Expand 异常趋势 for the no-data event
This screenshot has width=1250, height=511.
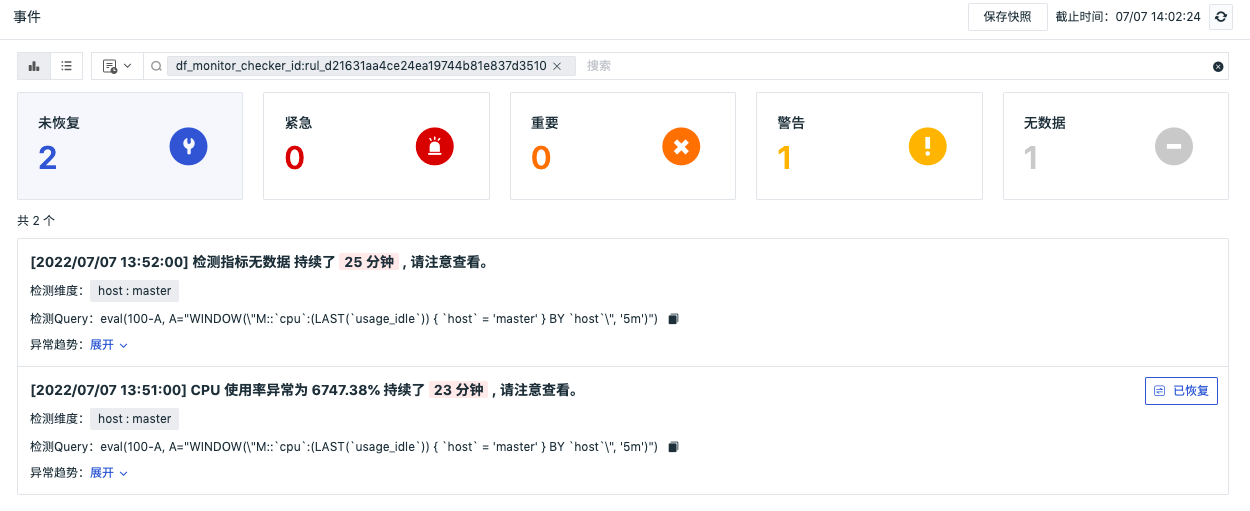point(109,345)
